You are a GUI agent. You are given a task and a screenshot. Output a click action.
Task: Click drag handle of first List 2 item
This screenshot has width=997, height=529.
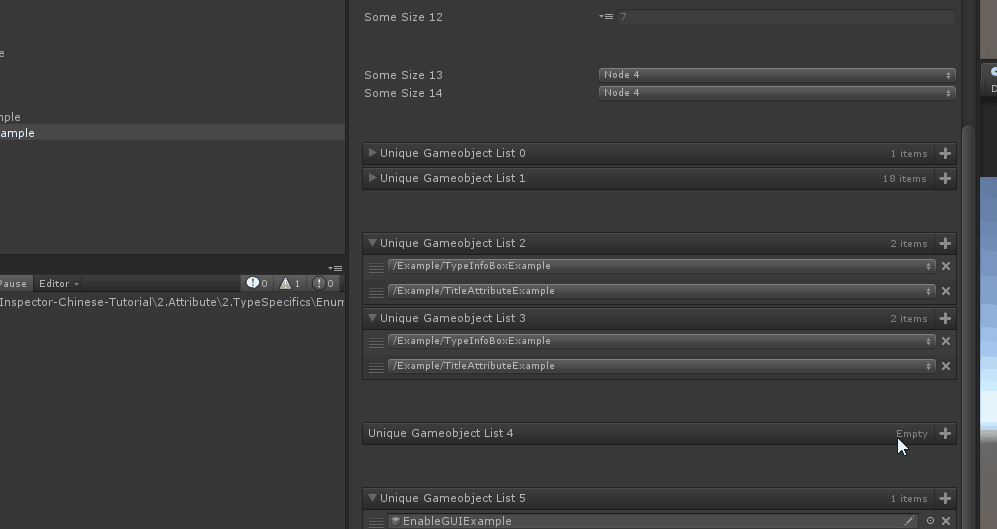click(376, 267)
